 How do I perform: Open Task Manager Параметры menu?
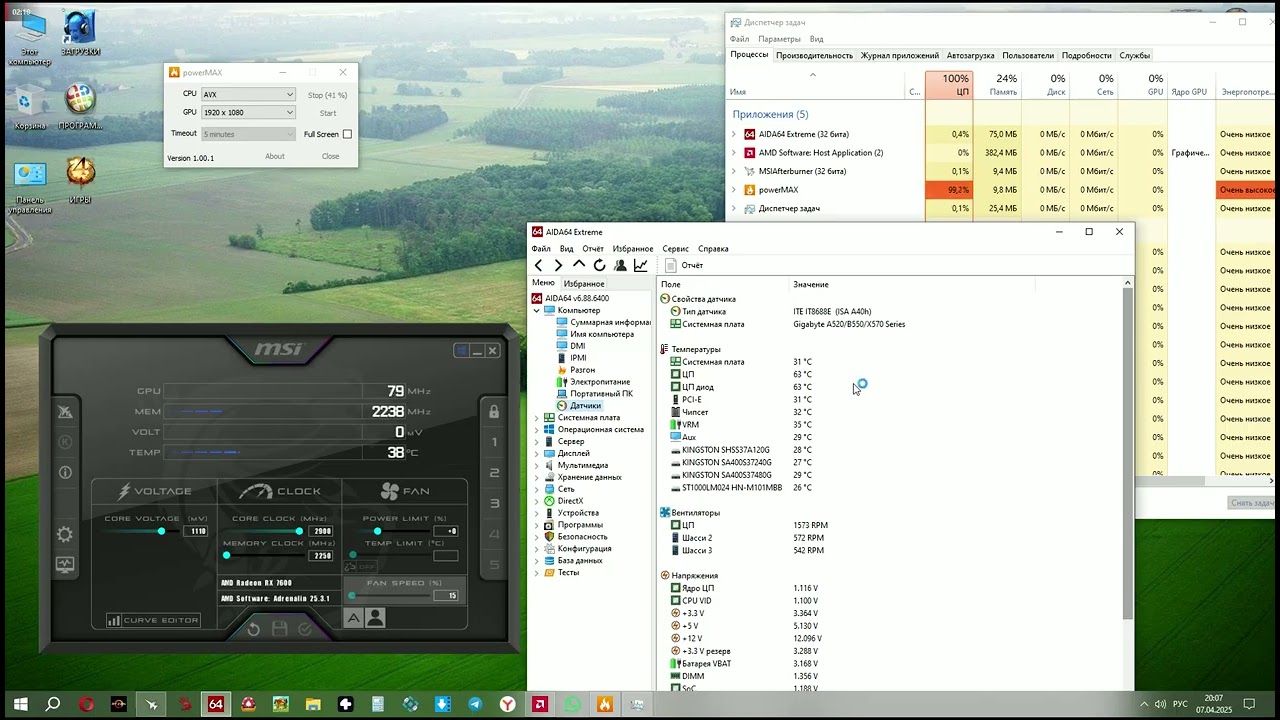(x=779, y=39)
